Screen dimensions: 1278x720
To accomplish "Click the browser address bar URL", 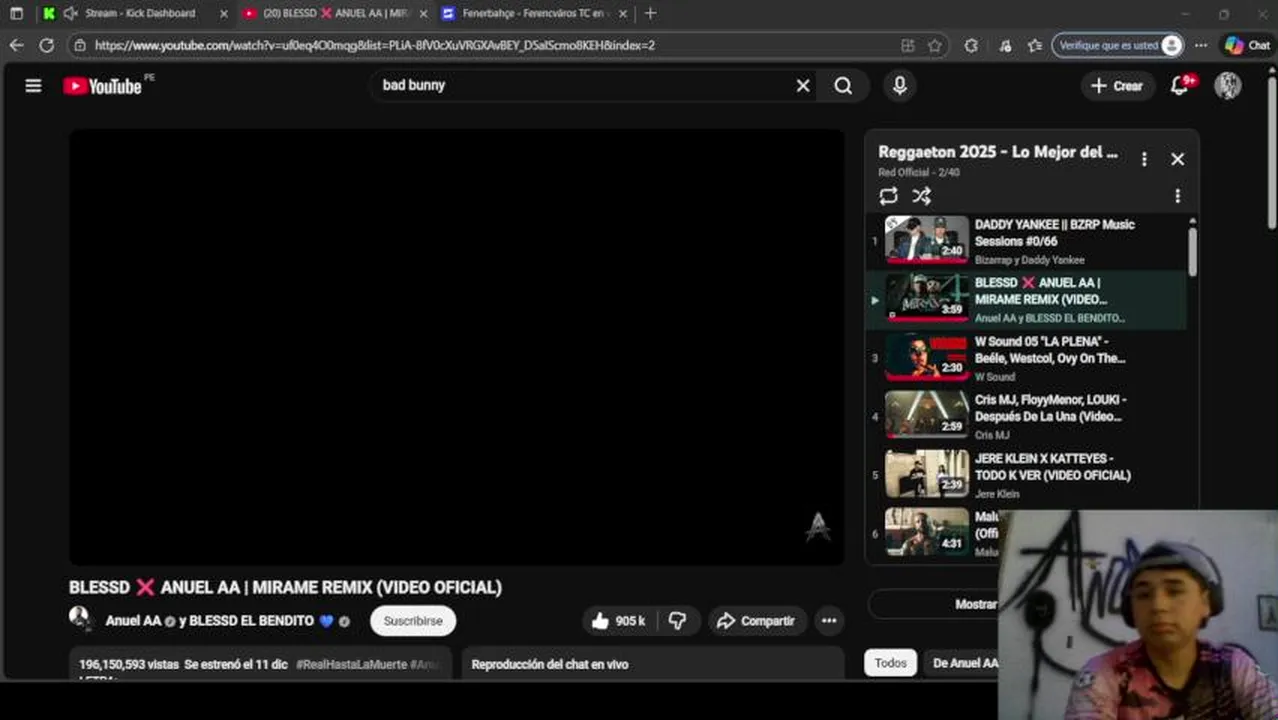I will [375, 45].
